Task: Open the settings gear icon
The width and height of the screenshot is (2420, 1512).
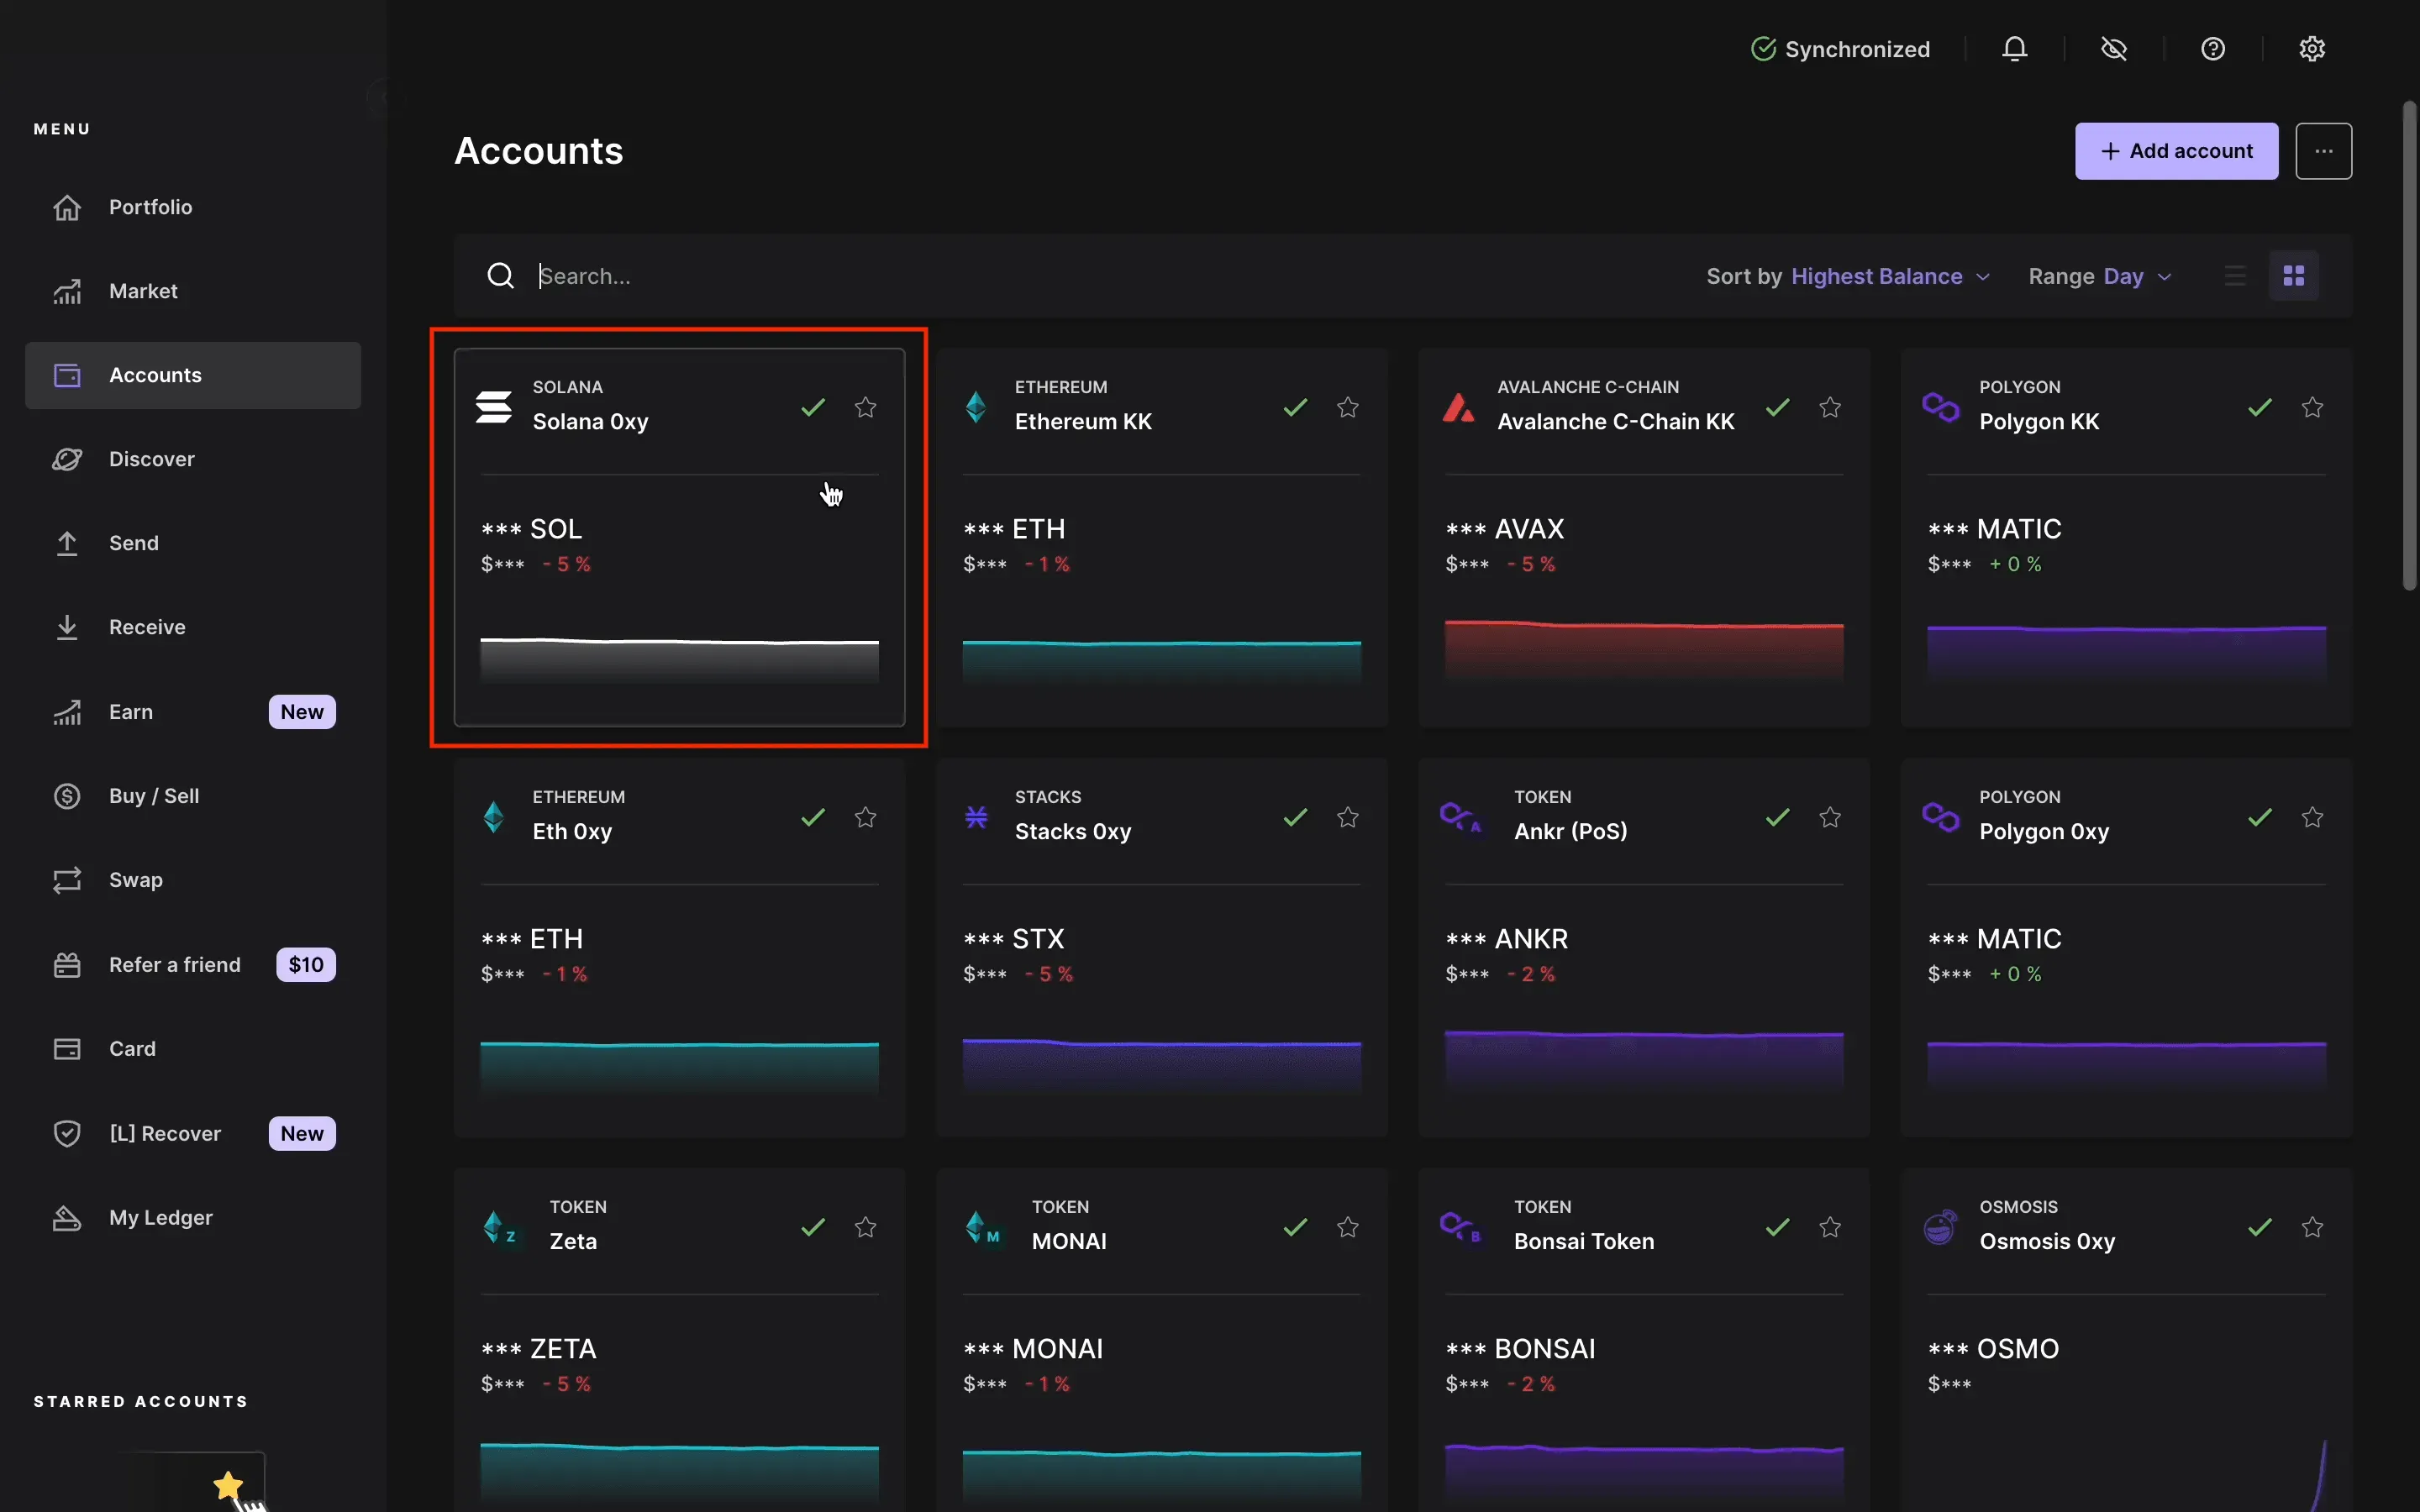Action: tap(2311, 49)
